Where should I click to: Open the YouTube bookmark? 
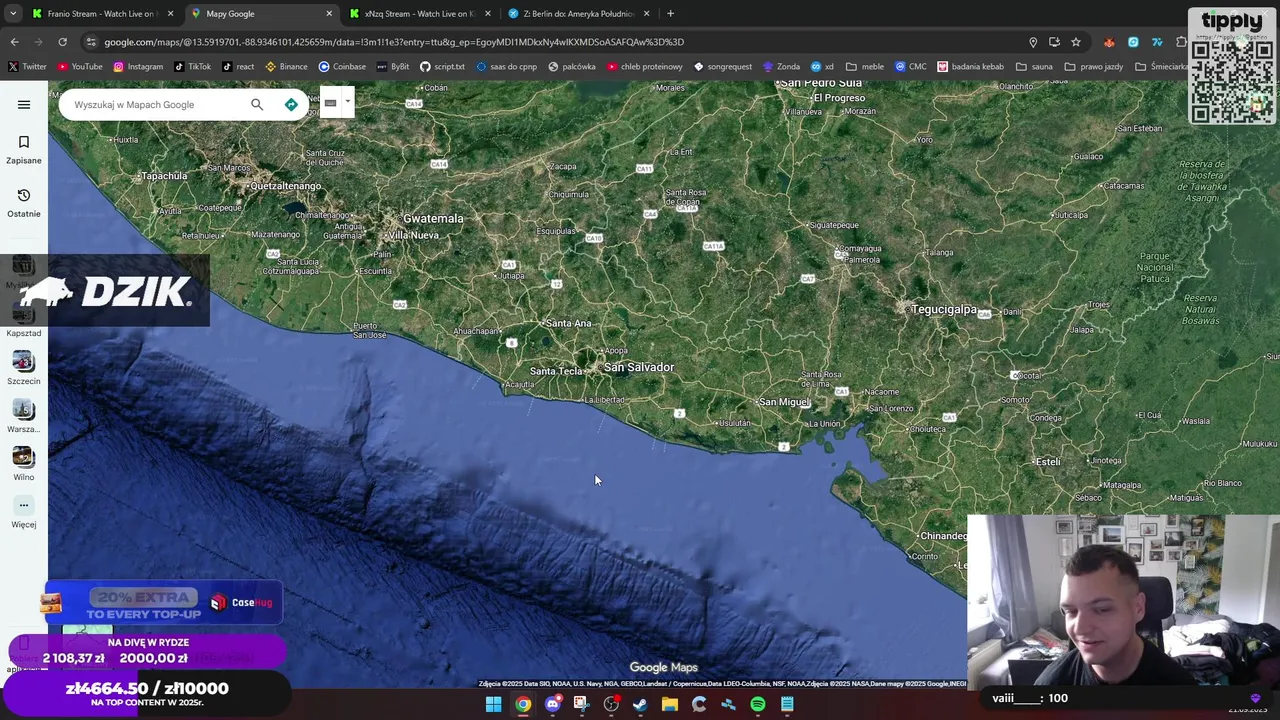coord(80,66)
